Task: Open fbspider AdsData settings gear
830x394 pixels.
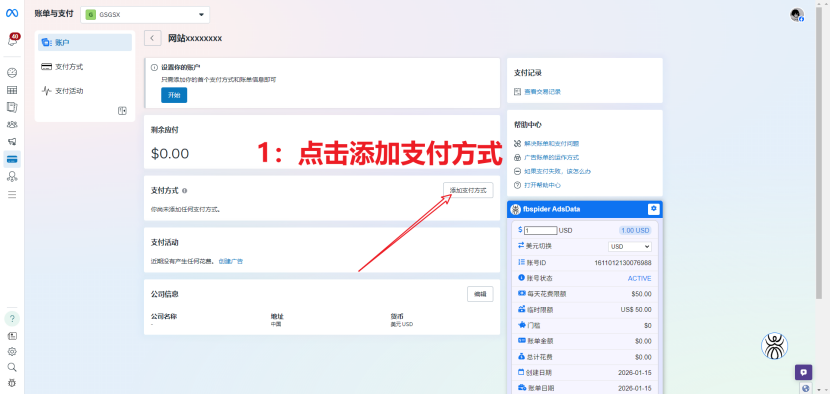Action: [x=654, y=209]
